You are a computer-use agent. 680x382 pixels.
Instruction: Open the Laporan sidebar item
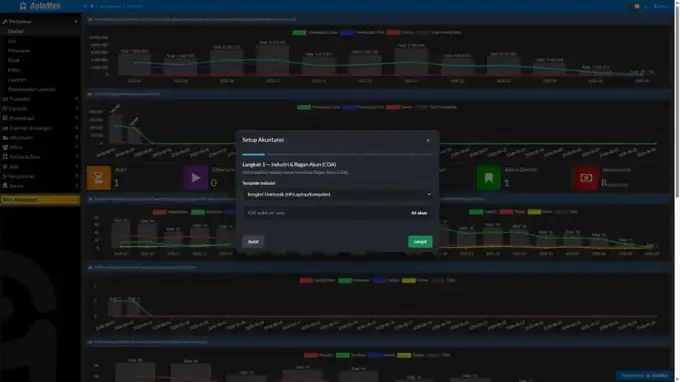(x=17, y=80)
